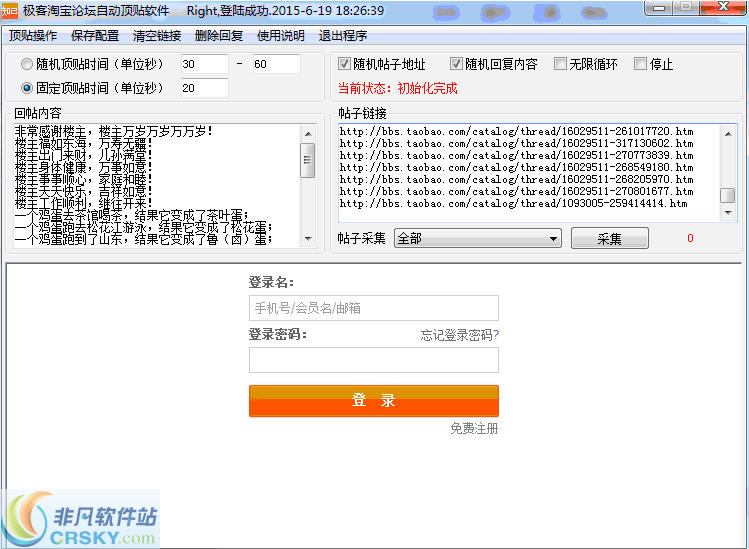Click the link ending 16029511-261017720.htm
749x549 pixels.
516,131
